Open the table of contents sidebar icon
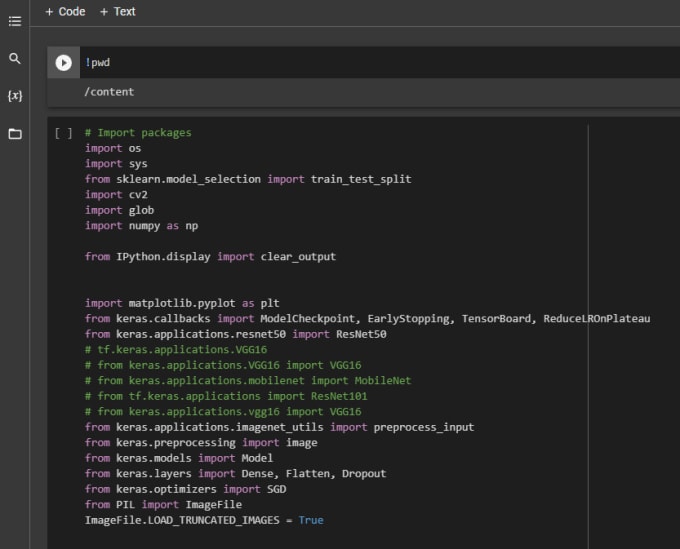 tap(15, 21)
